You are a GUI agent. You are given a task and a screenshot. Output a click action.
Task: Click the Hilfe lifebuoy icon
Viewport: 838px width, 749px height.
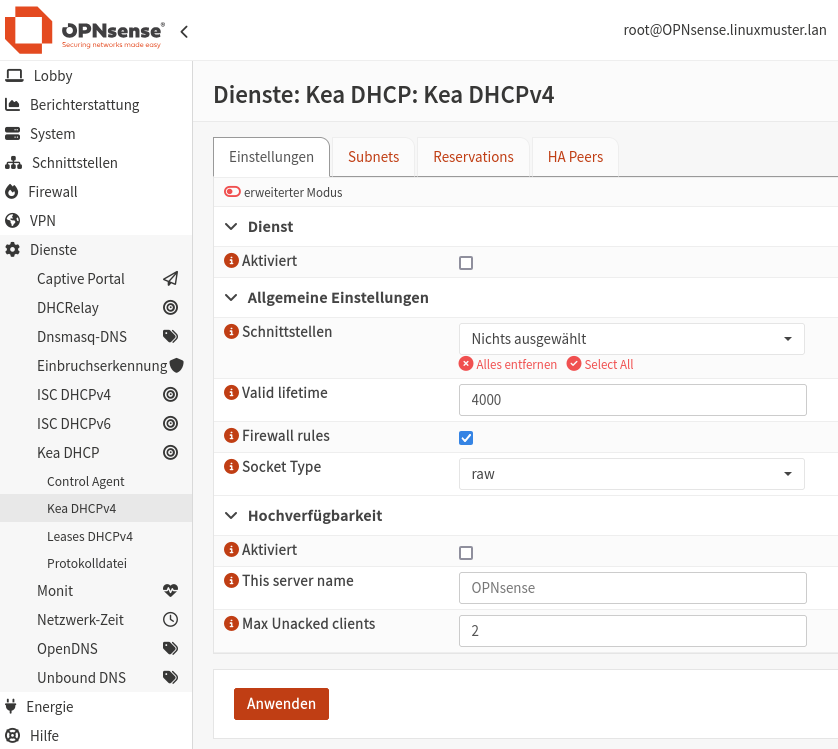(12, 736)
